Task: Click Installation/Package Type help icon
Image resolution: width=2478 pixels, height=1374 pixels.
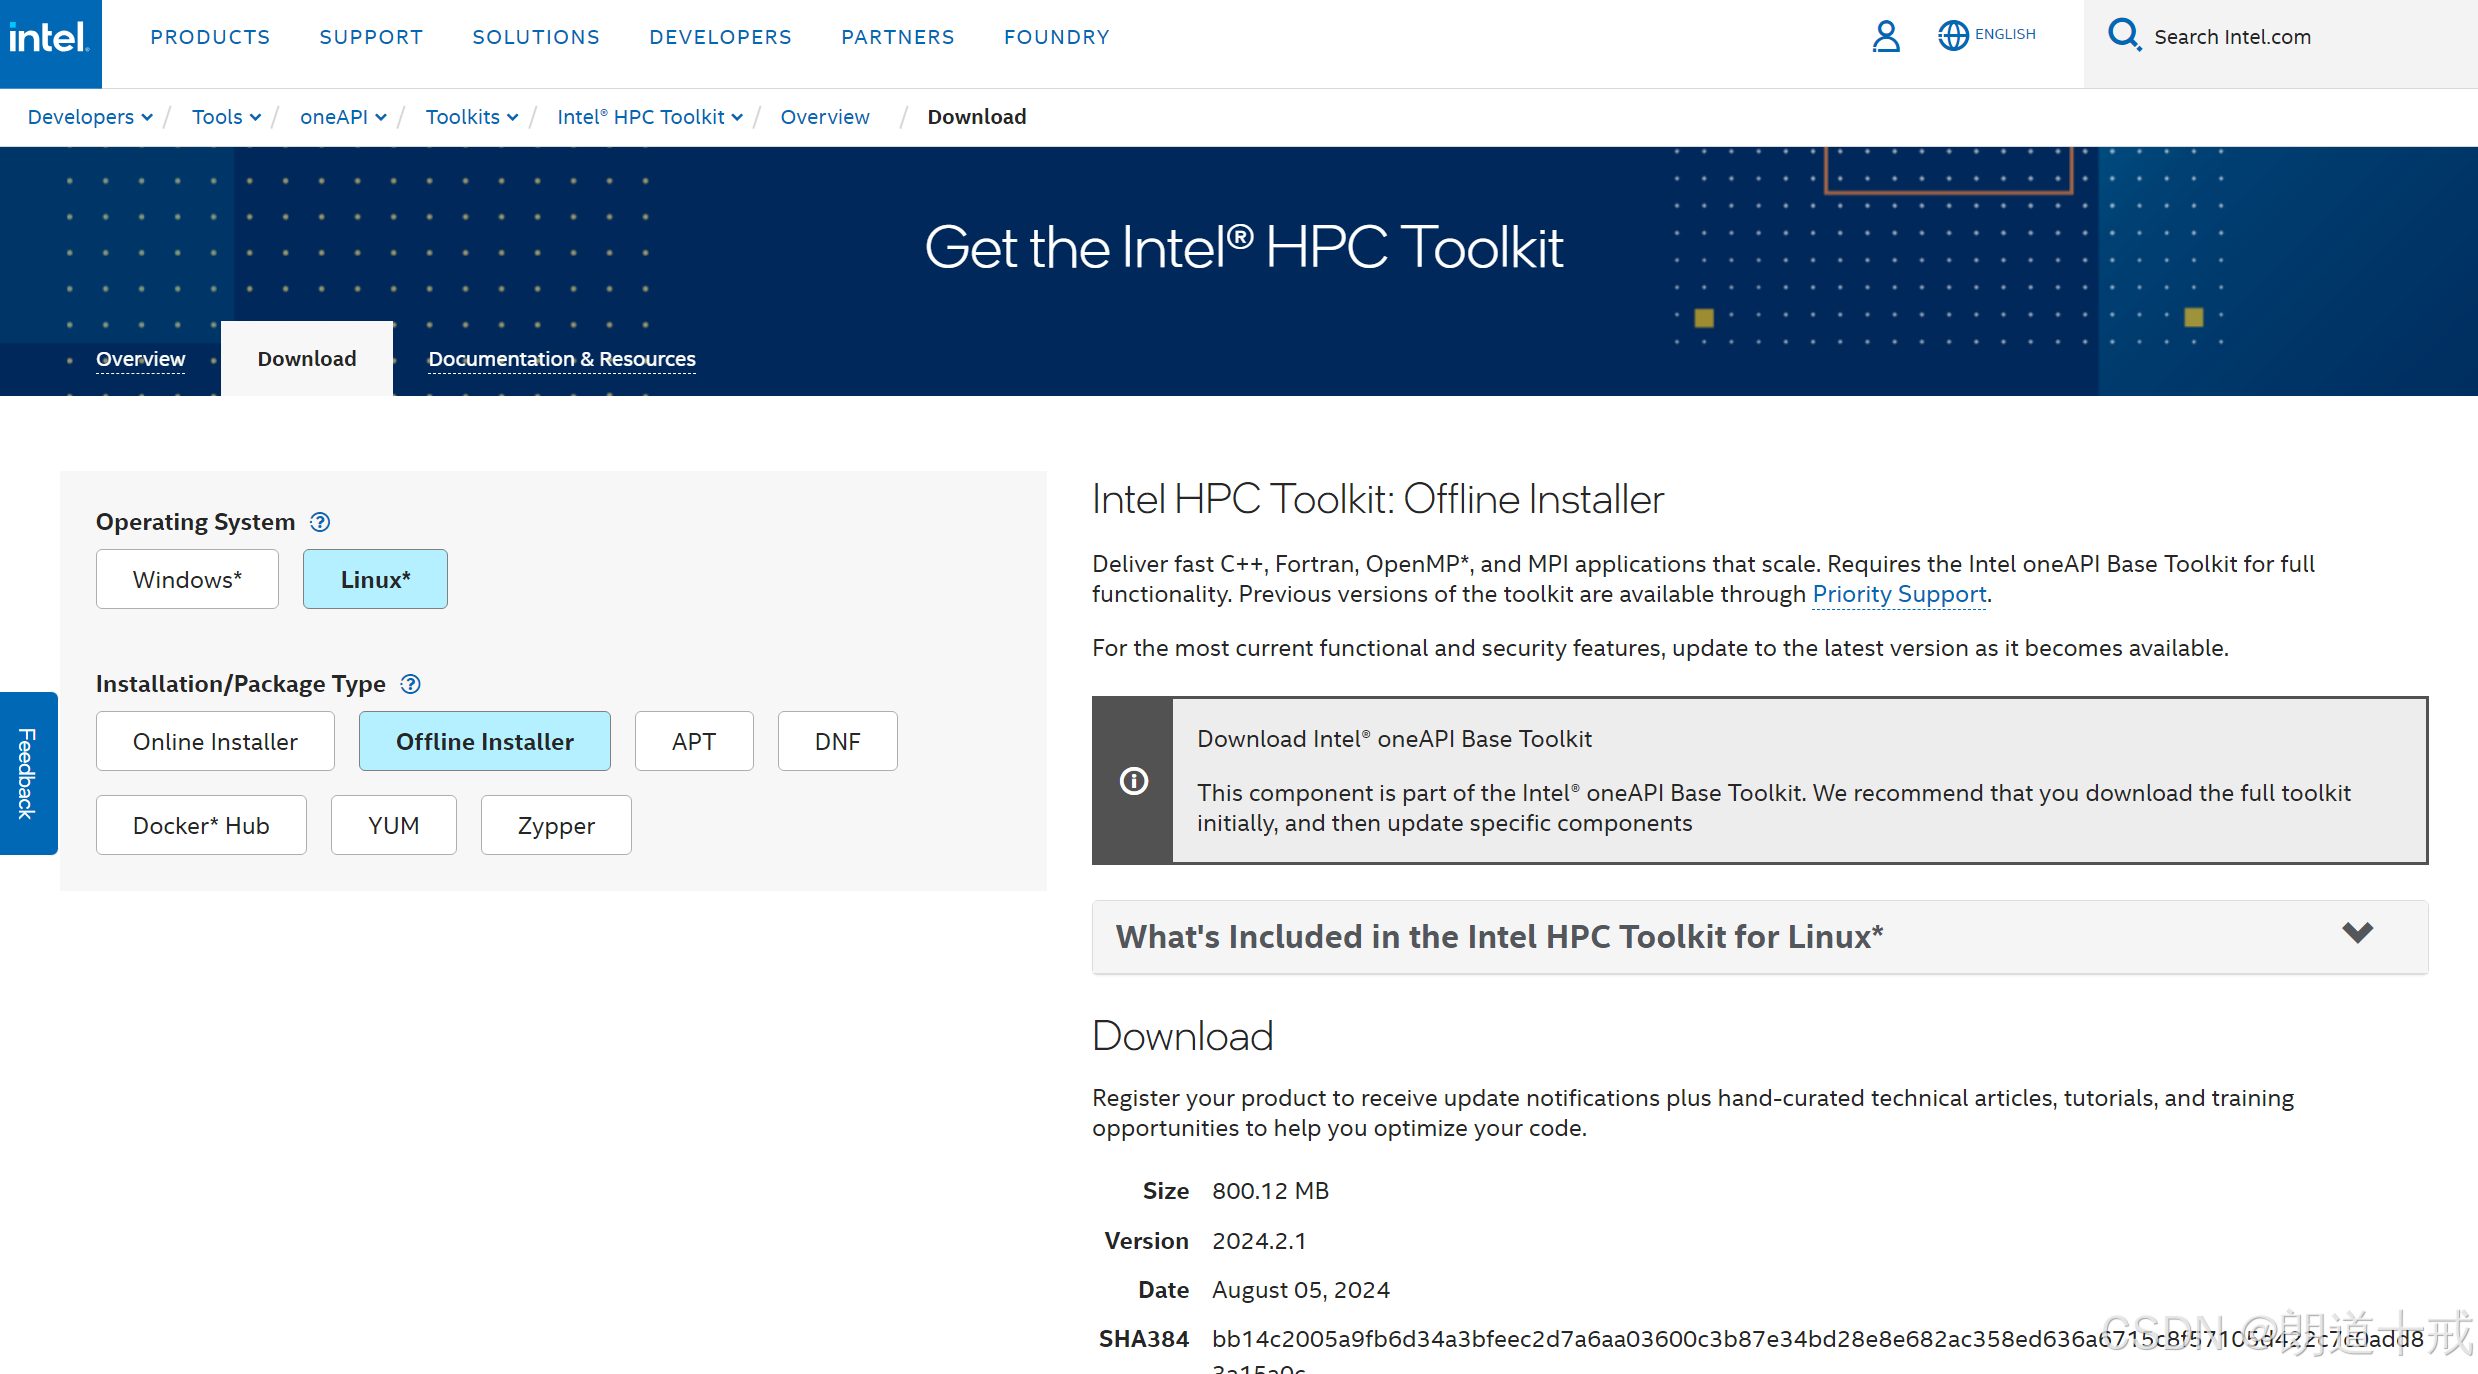Action: click(410, 684)
